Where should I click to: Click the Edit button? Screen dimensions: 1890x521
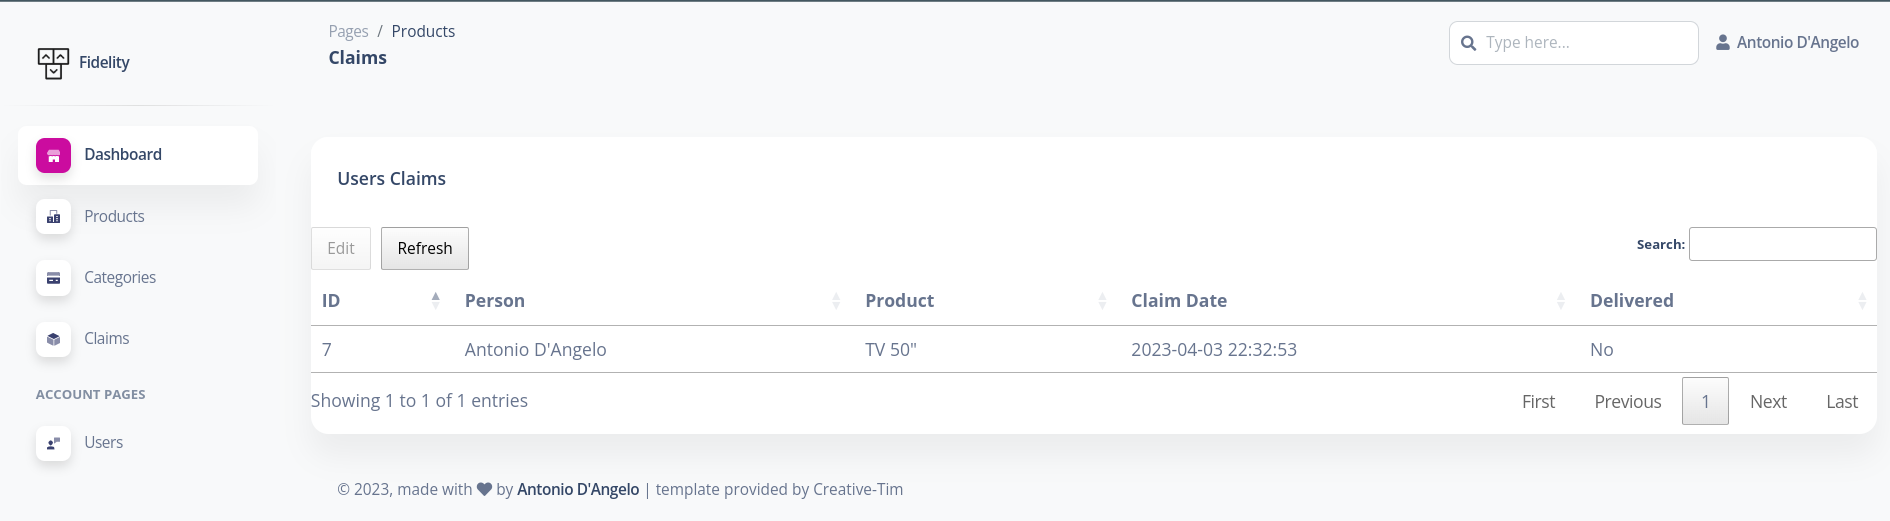click(x=341, y=248)
